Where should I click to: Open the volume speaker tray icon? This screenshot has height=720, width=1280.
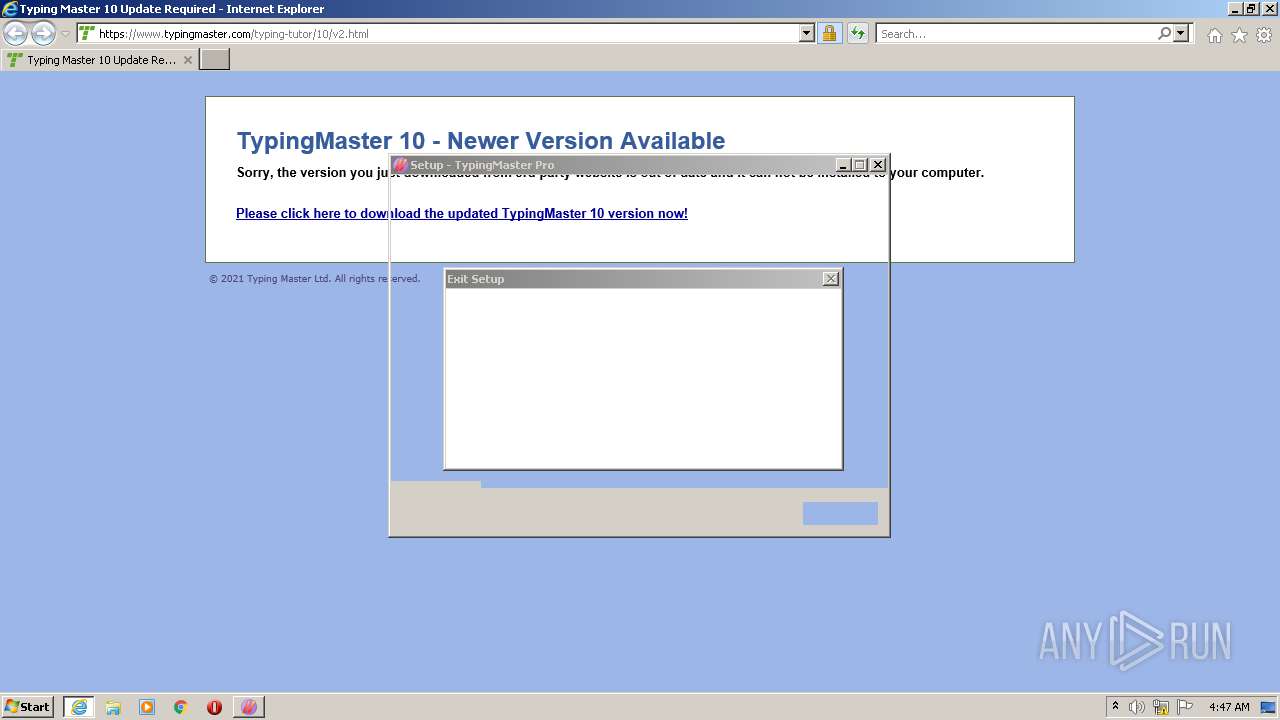[x=1137, y=707]
